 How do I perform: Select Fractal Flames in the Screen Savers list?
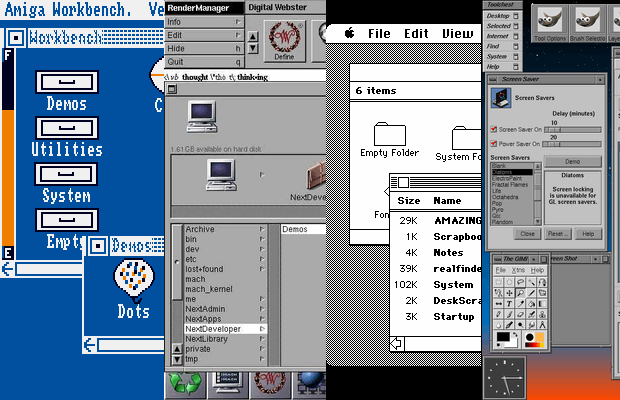click(512, 185)
